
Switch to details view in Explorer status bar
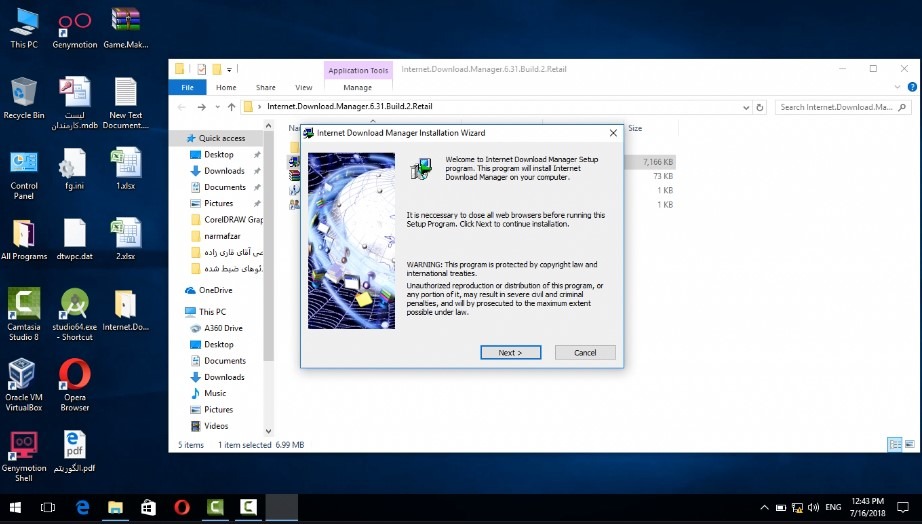[x=894, y=445]
